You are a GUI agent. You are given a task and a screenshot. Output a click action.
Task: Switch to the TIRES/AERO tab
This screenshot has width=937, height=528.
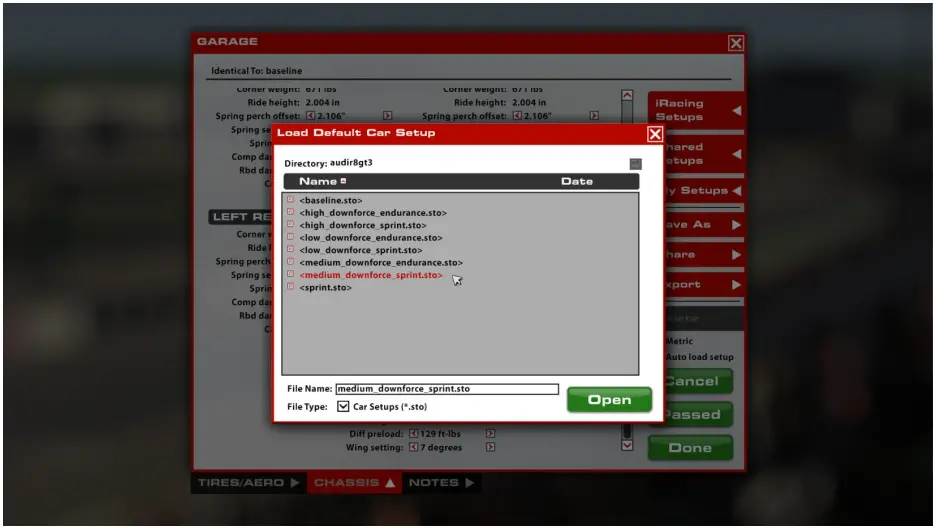point(249,483)
